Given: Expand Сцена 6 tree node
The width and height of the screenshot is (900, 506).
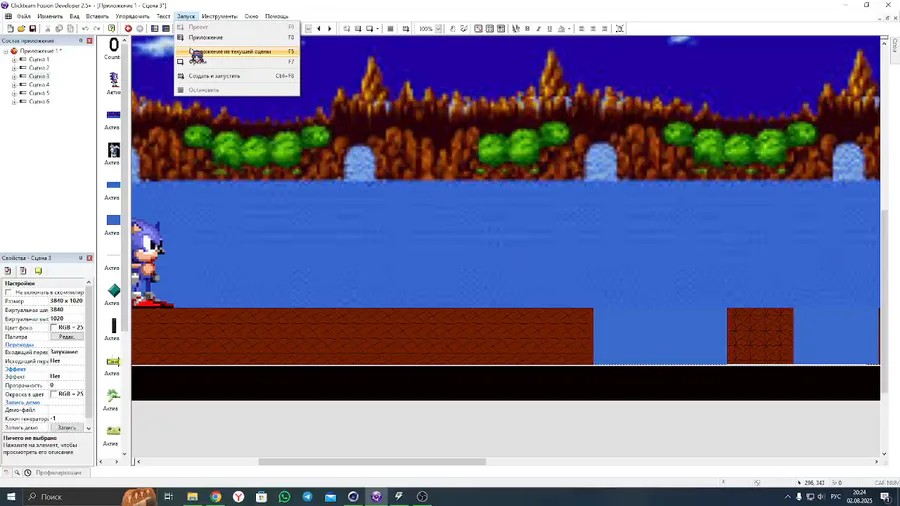Looking at the screenshot, I should (14, 102).
